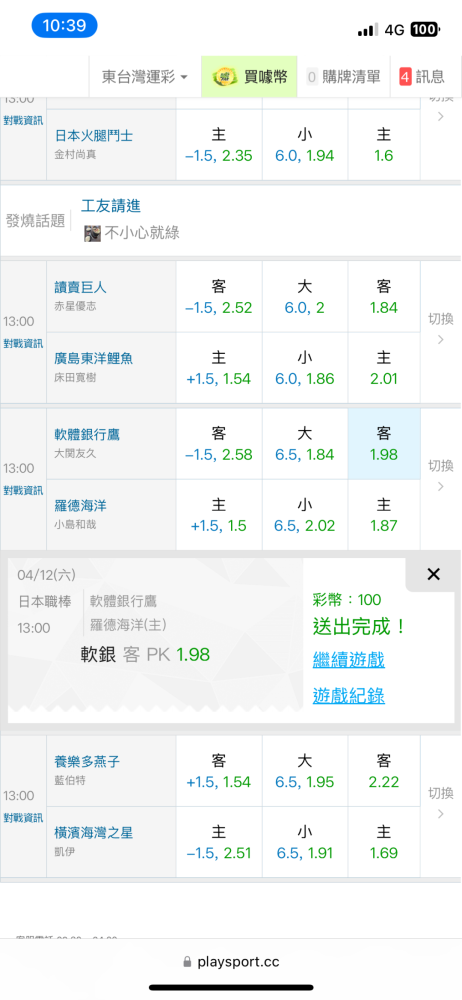Select 日本火腿鬥士 小 6.0, 1.94 total
This screenshot has width=462, height=1000.
coord(304,145)
